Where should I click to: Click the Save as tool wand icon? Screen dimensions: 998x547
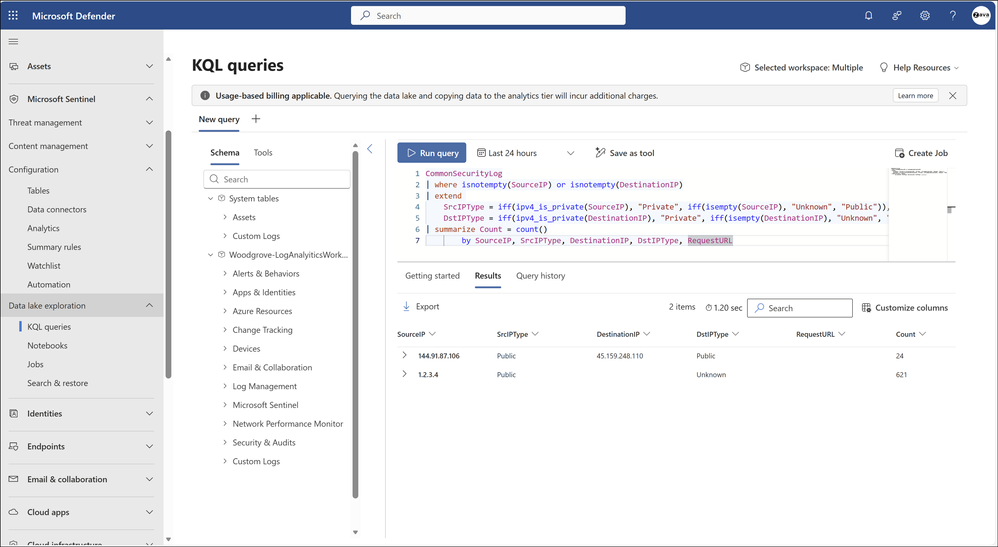pos(600,153)
